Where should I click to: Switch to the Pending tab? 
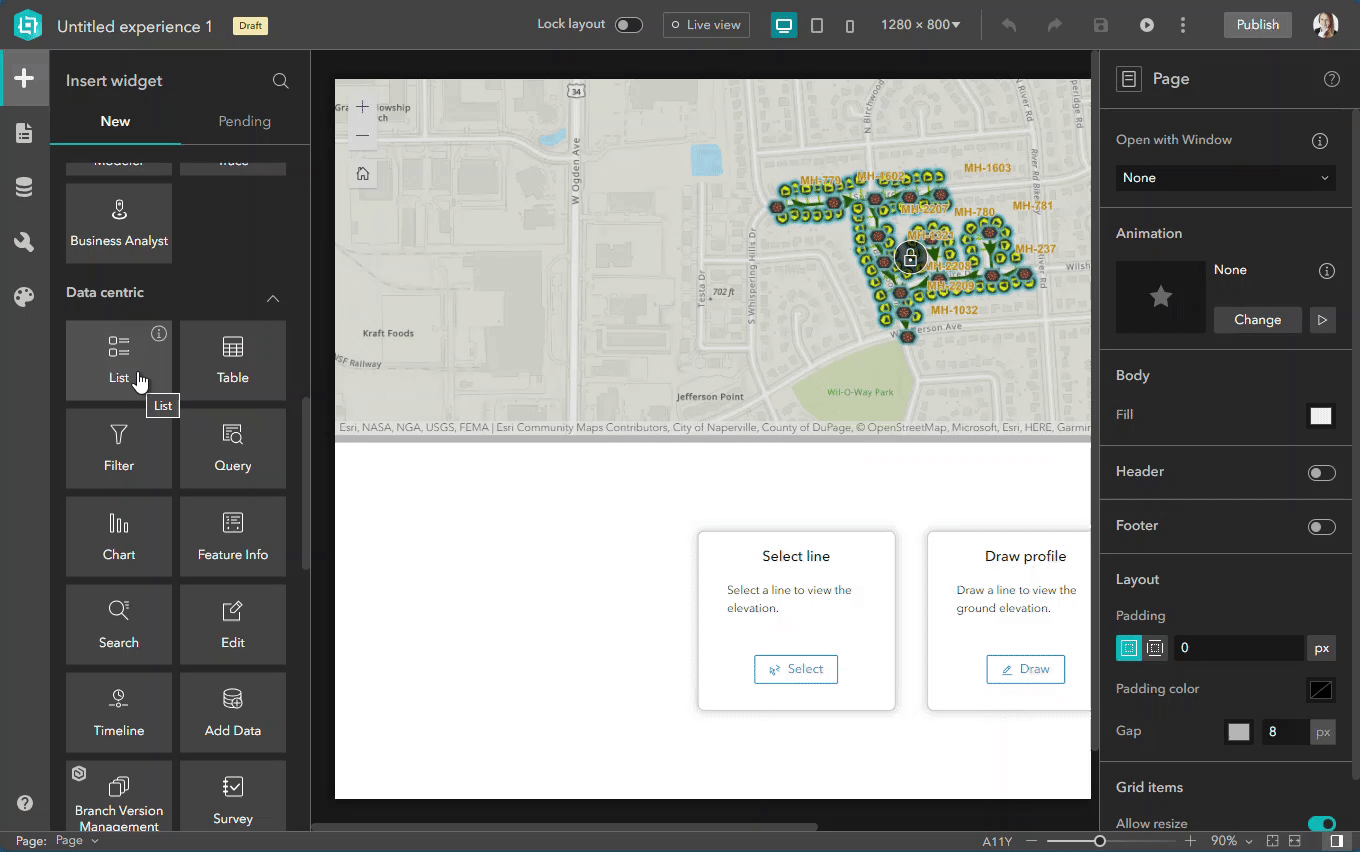pos(245,122)
